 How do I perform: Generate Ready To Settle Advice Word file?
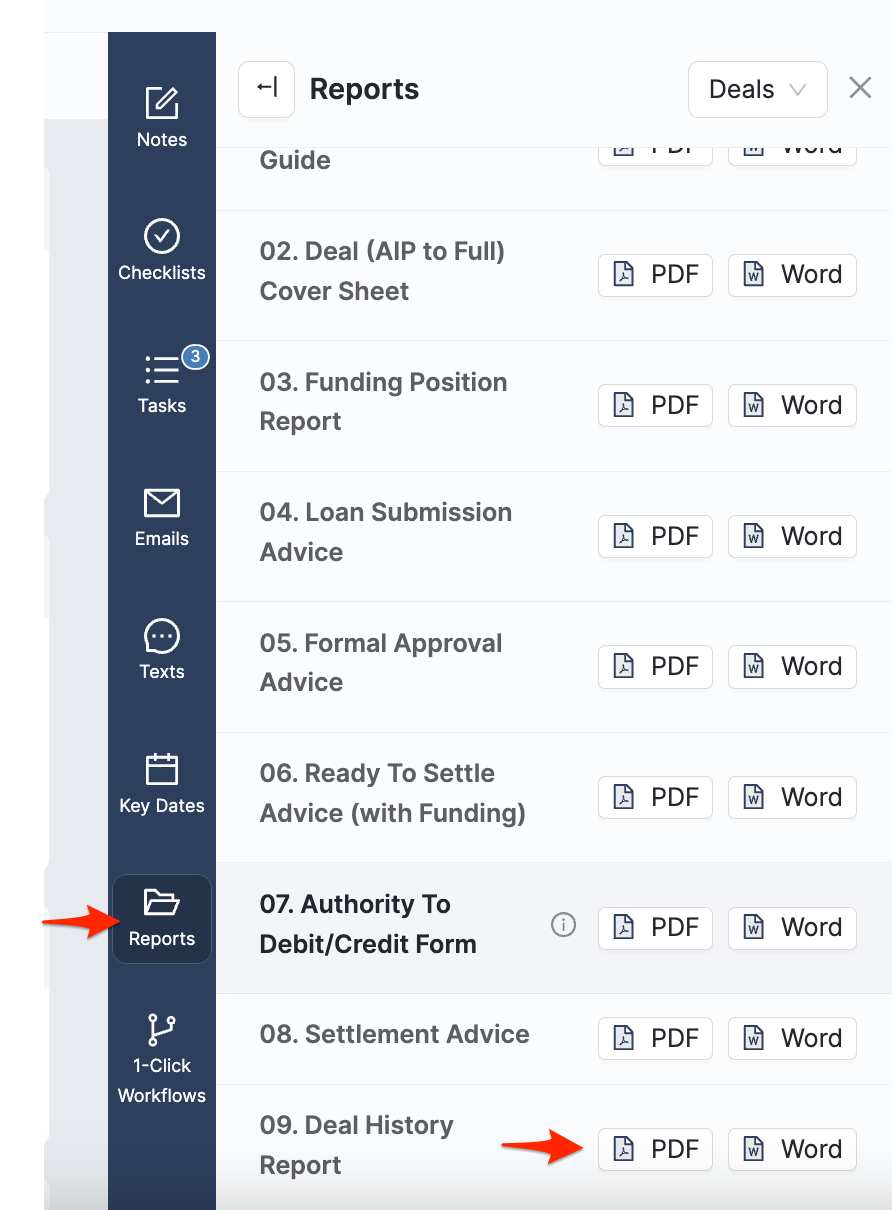point(792,797)
